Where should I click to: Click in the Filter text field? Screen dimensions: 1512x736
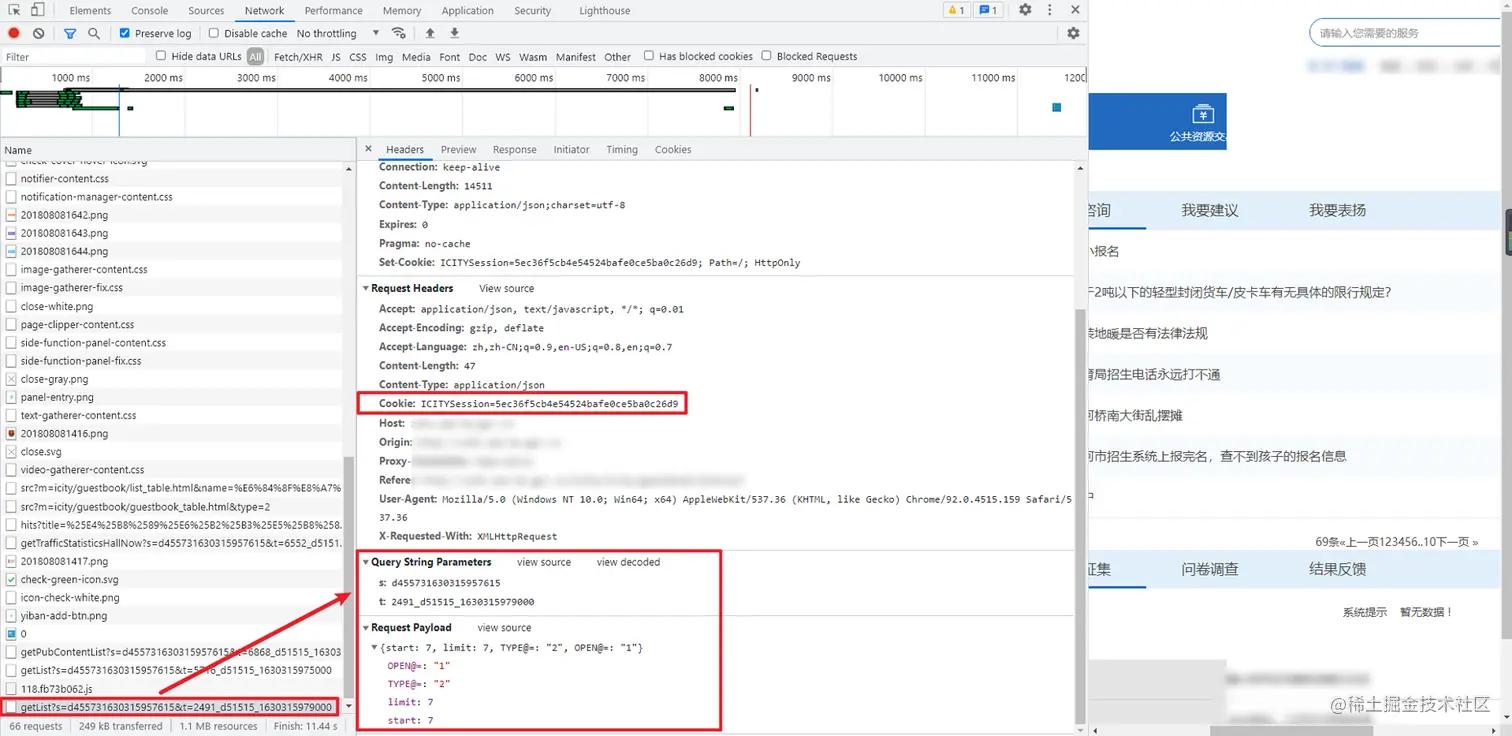tap(74, 57)
